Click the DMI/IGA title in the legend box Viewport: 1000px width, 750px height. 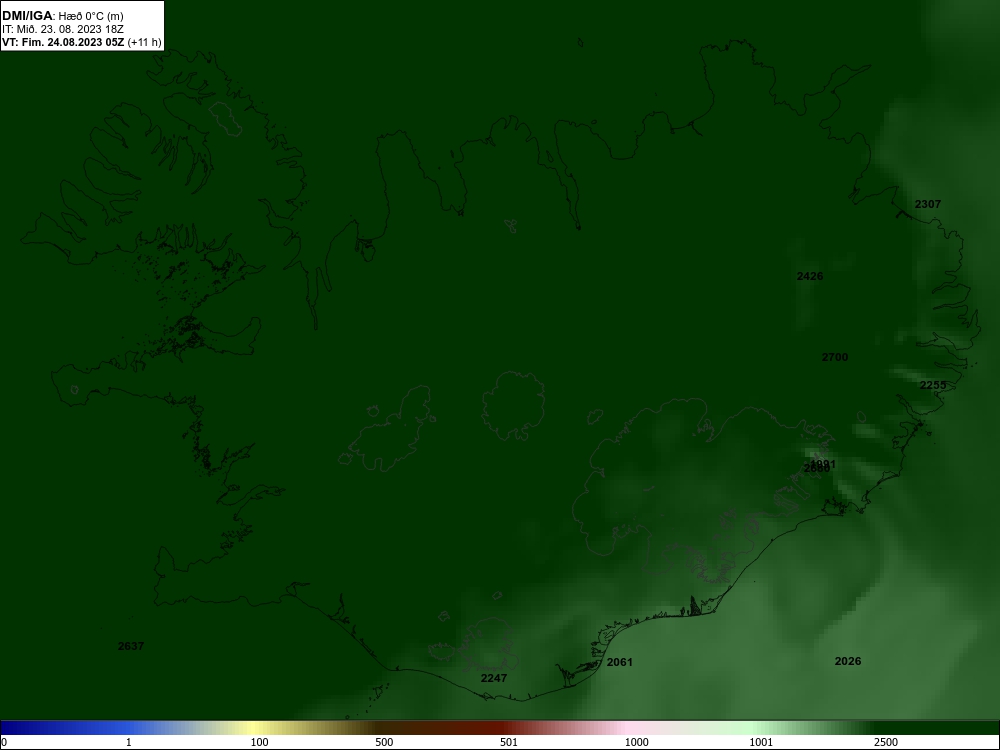(27, 16)
